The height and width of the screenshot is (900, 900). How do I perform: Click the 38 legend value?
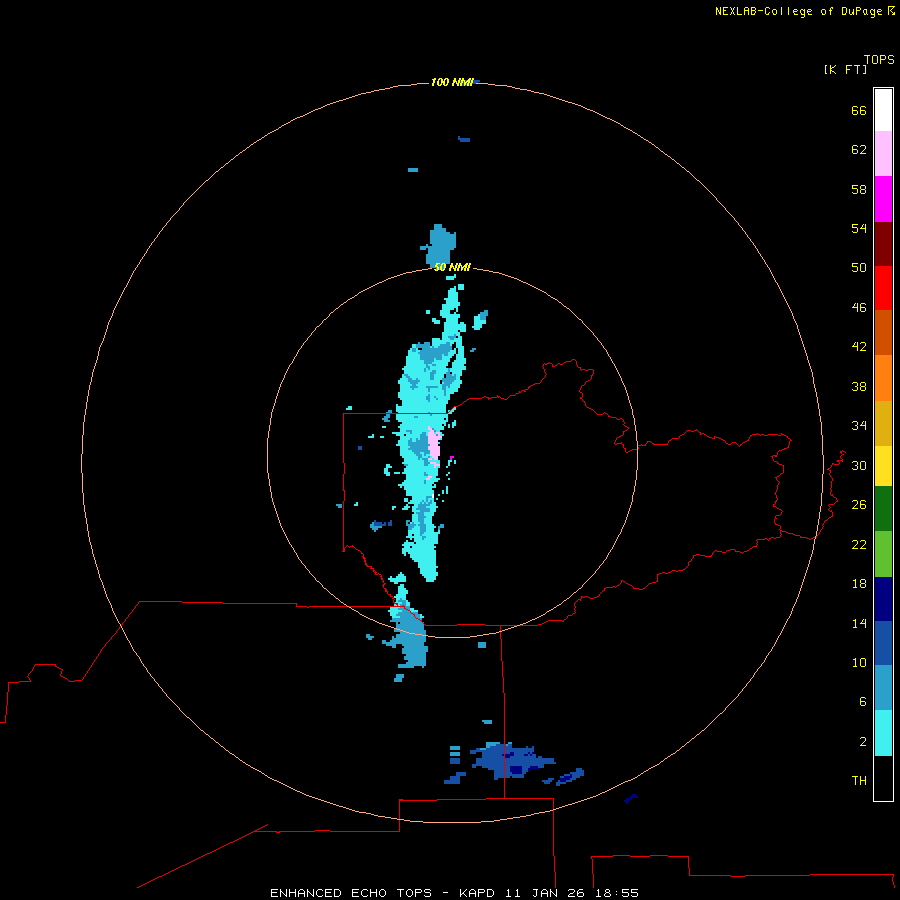(859, 387)
